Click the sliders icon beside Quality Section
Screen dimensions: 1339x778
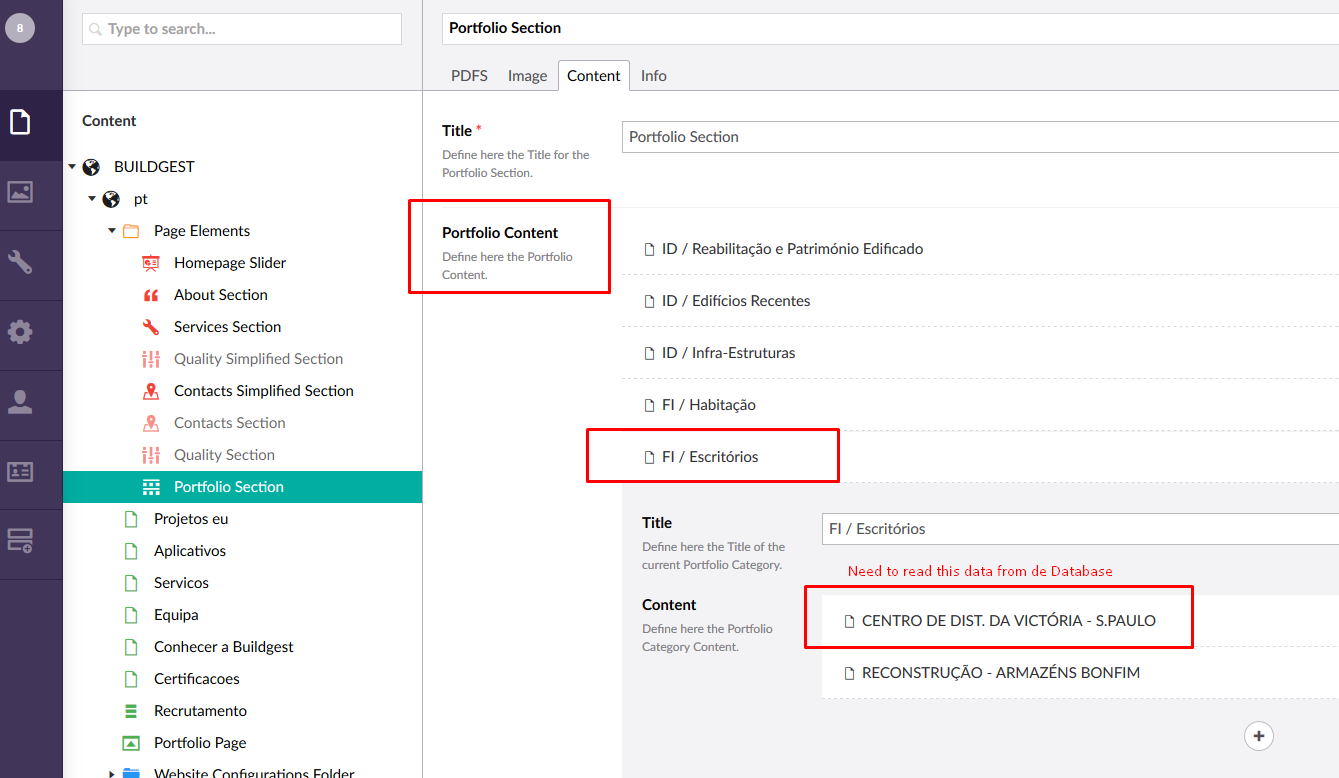tap(151, 455)
